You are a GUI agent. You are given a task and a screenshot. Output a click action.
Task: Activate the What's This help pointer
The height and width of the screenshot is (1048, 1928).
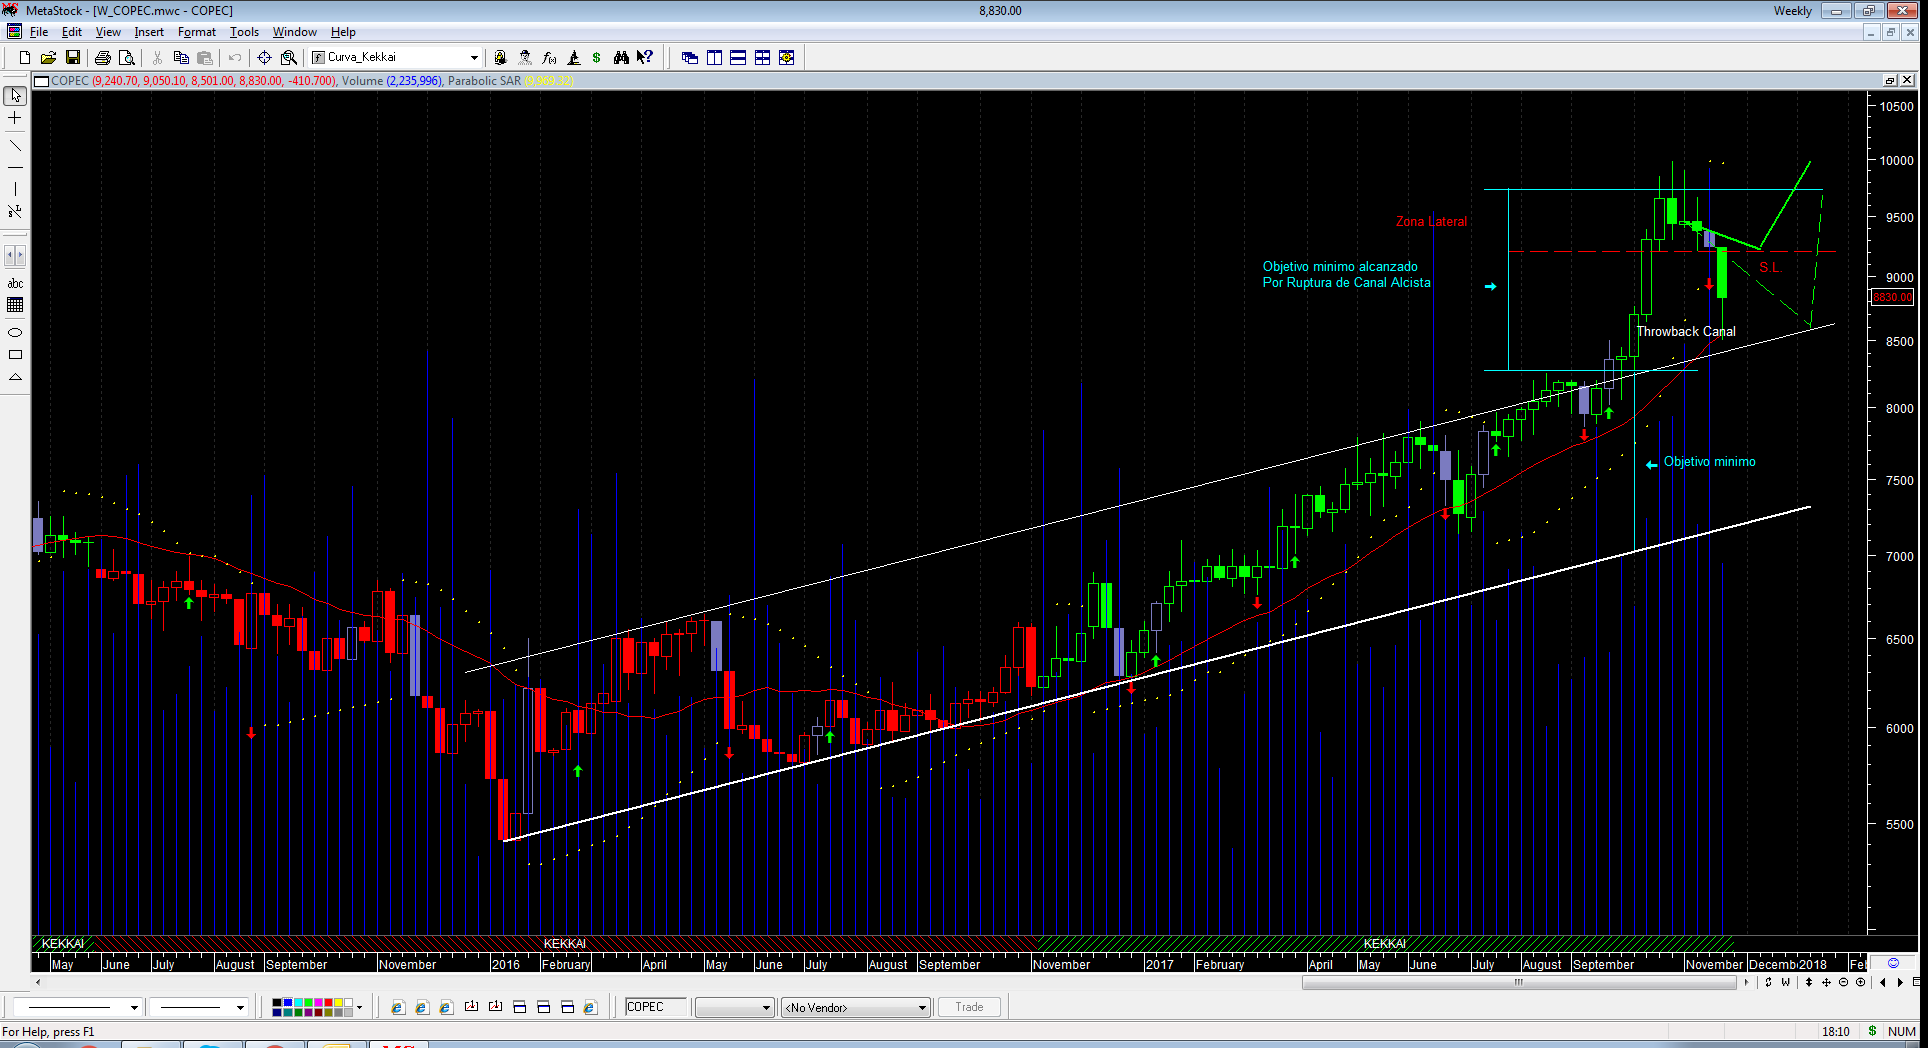[645, 58]
